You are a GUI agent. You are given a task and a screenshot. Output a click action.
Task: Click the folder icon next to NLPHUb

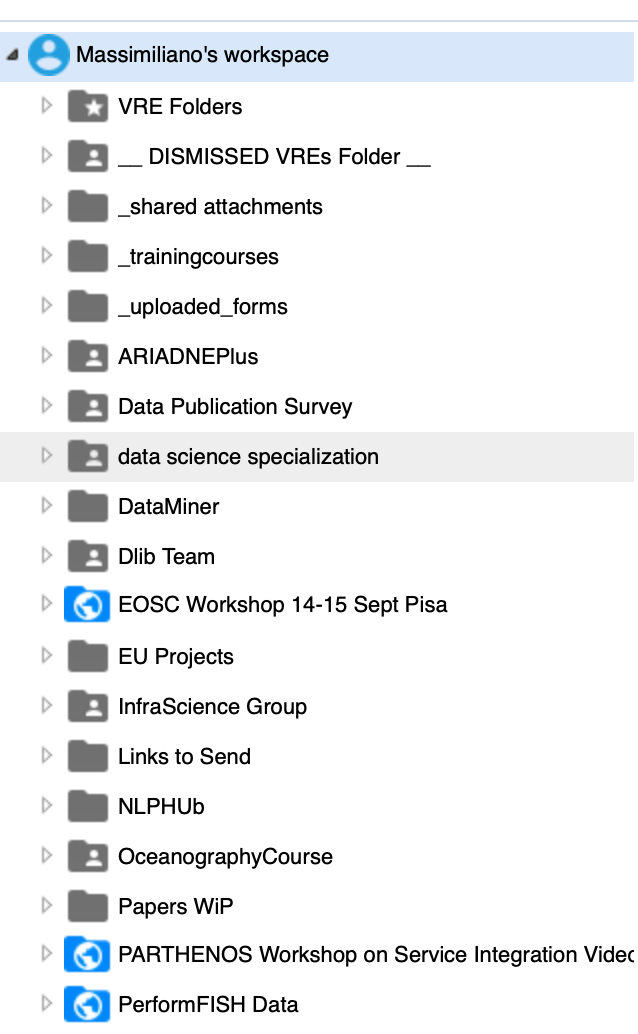[88, 806]
